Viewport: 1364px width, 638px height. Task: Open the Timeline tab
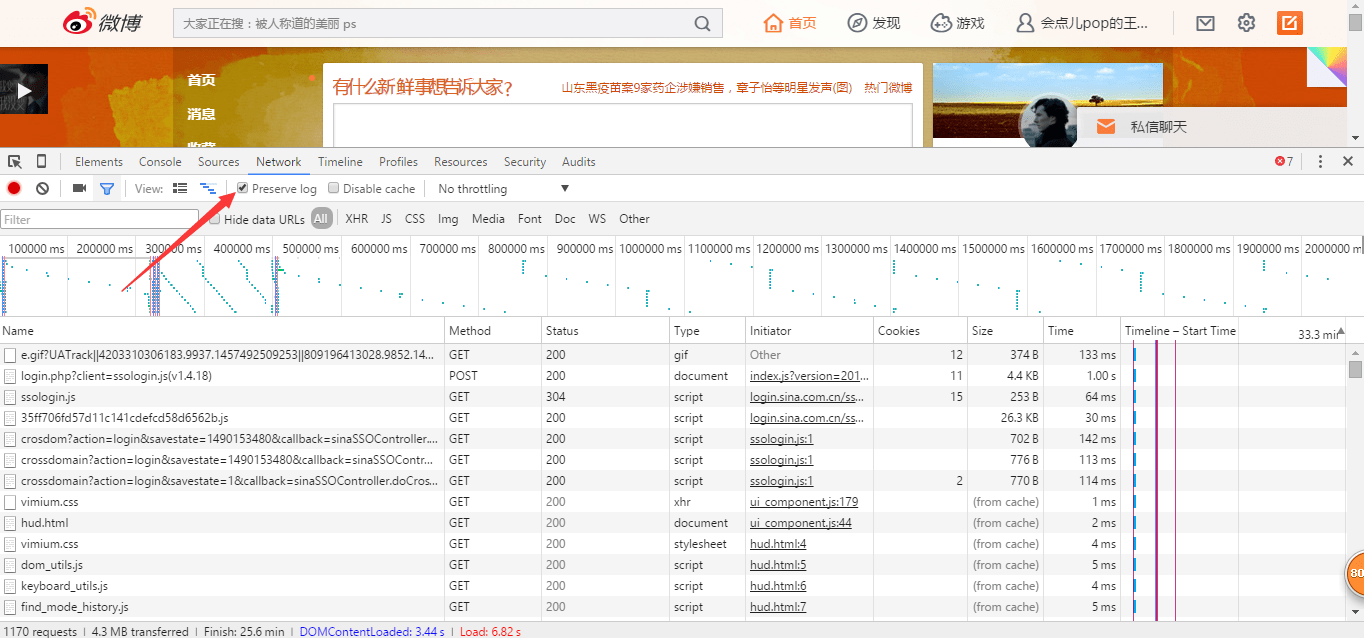340,162
